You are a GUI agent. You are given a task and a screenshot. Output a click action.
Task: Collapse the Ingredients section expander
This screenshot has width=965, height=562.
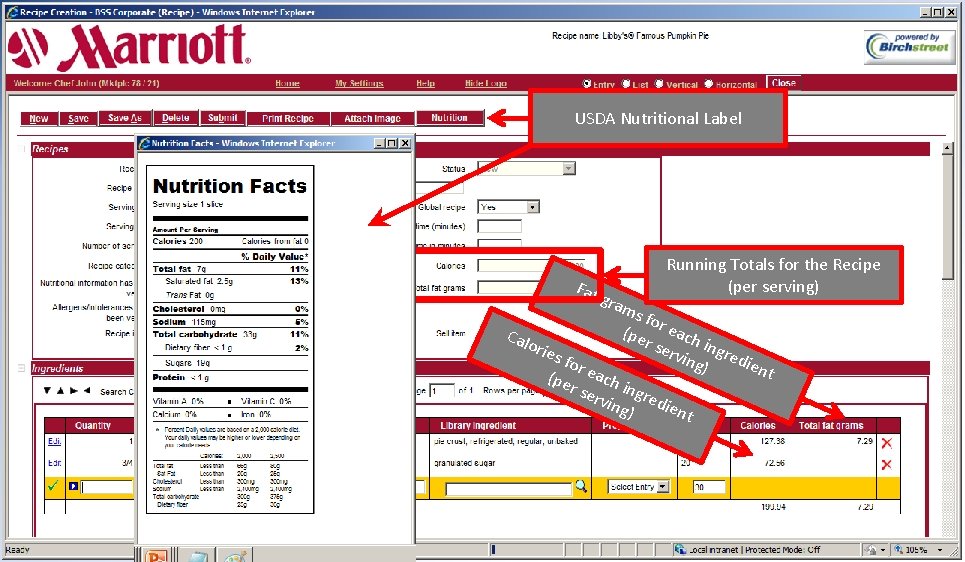click(x=22, y=368)
